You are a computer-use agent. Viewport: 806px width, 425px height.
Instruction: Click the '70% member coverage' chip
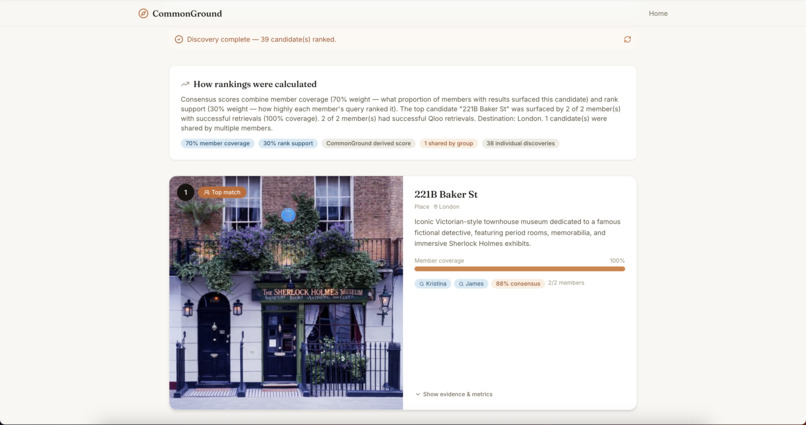(x=217, y=143)
